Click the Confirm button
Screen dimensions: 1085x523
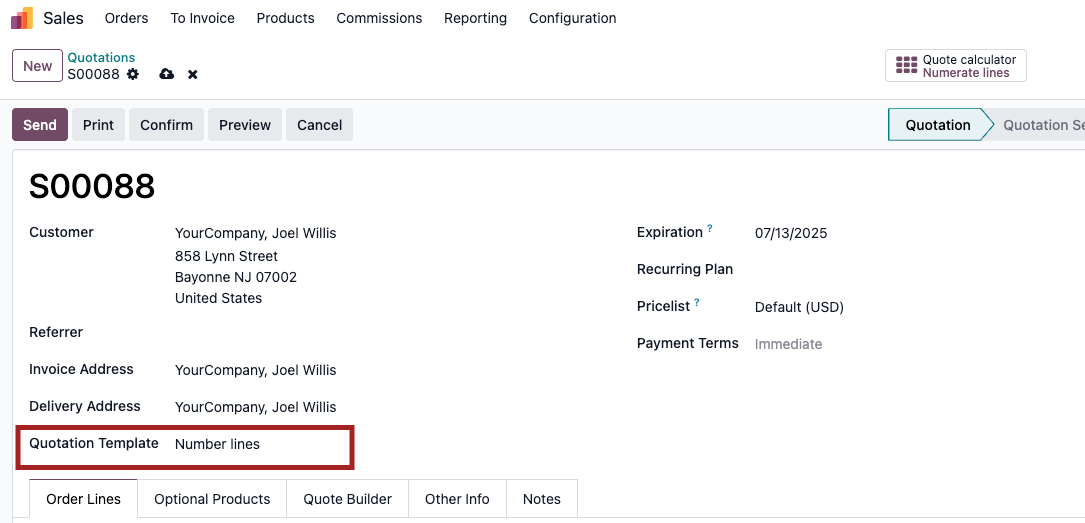(x=166, y=125)
